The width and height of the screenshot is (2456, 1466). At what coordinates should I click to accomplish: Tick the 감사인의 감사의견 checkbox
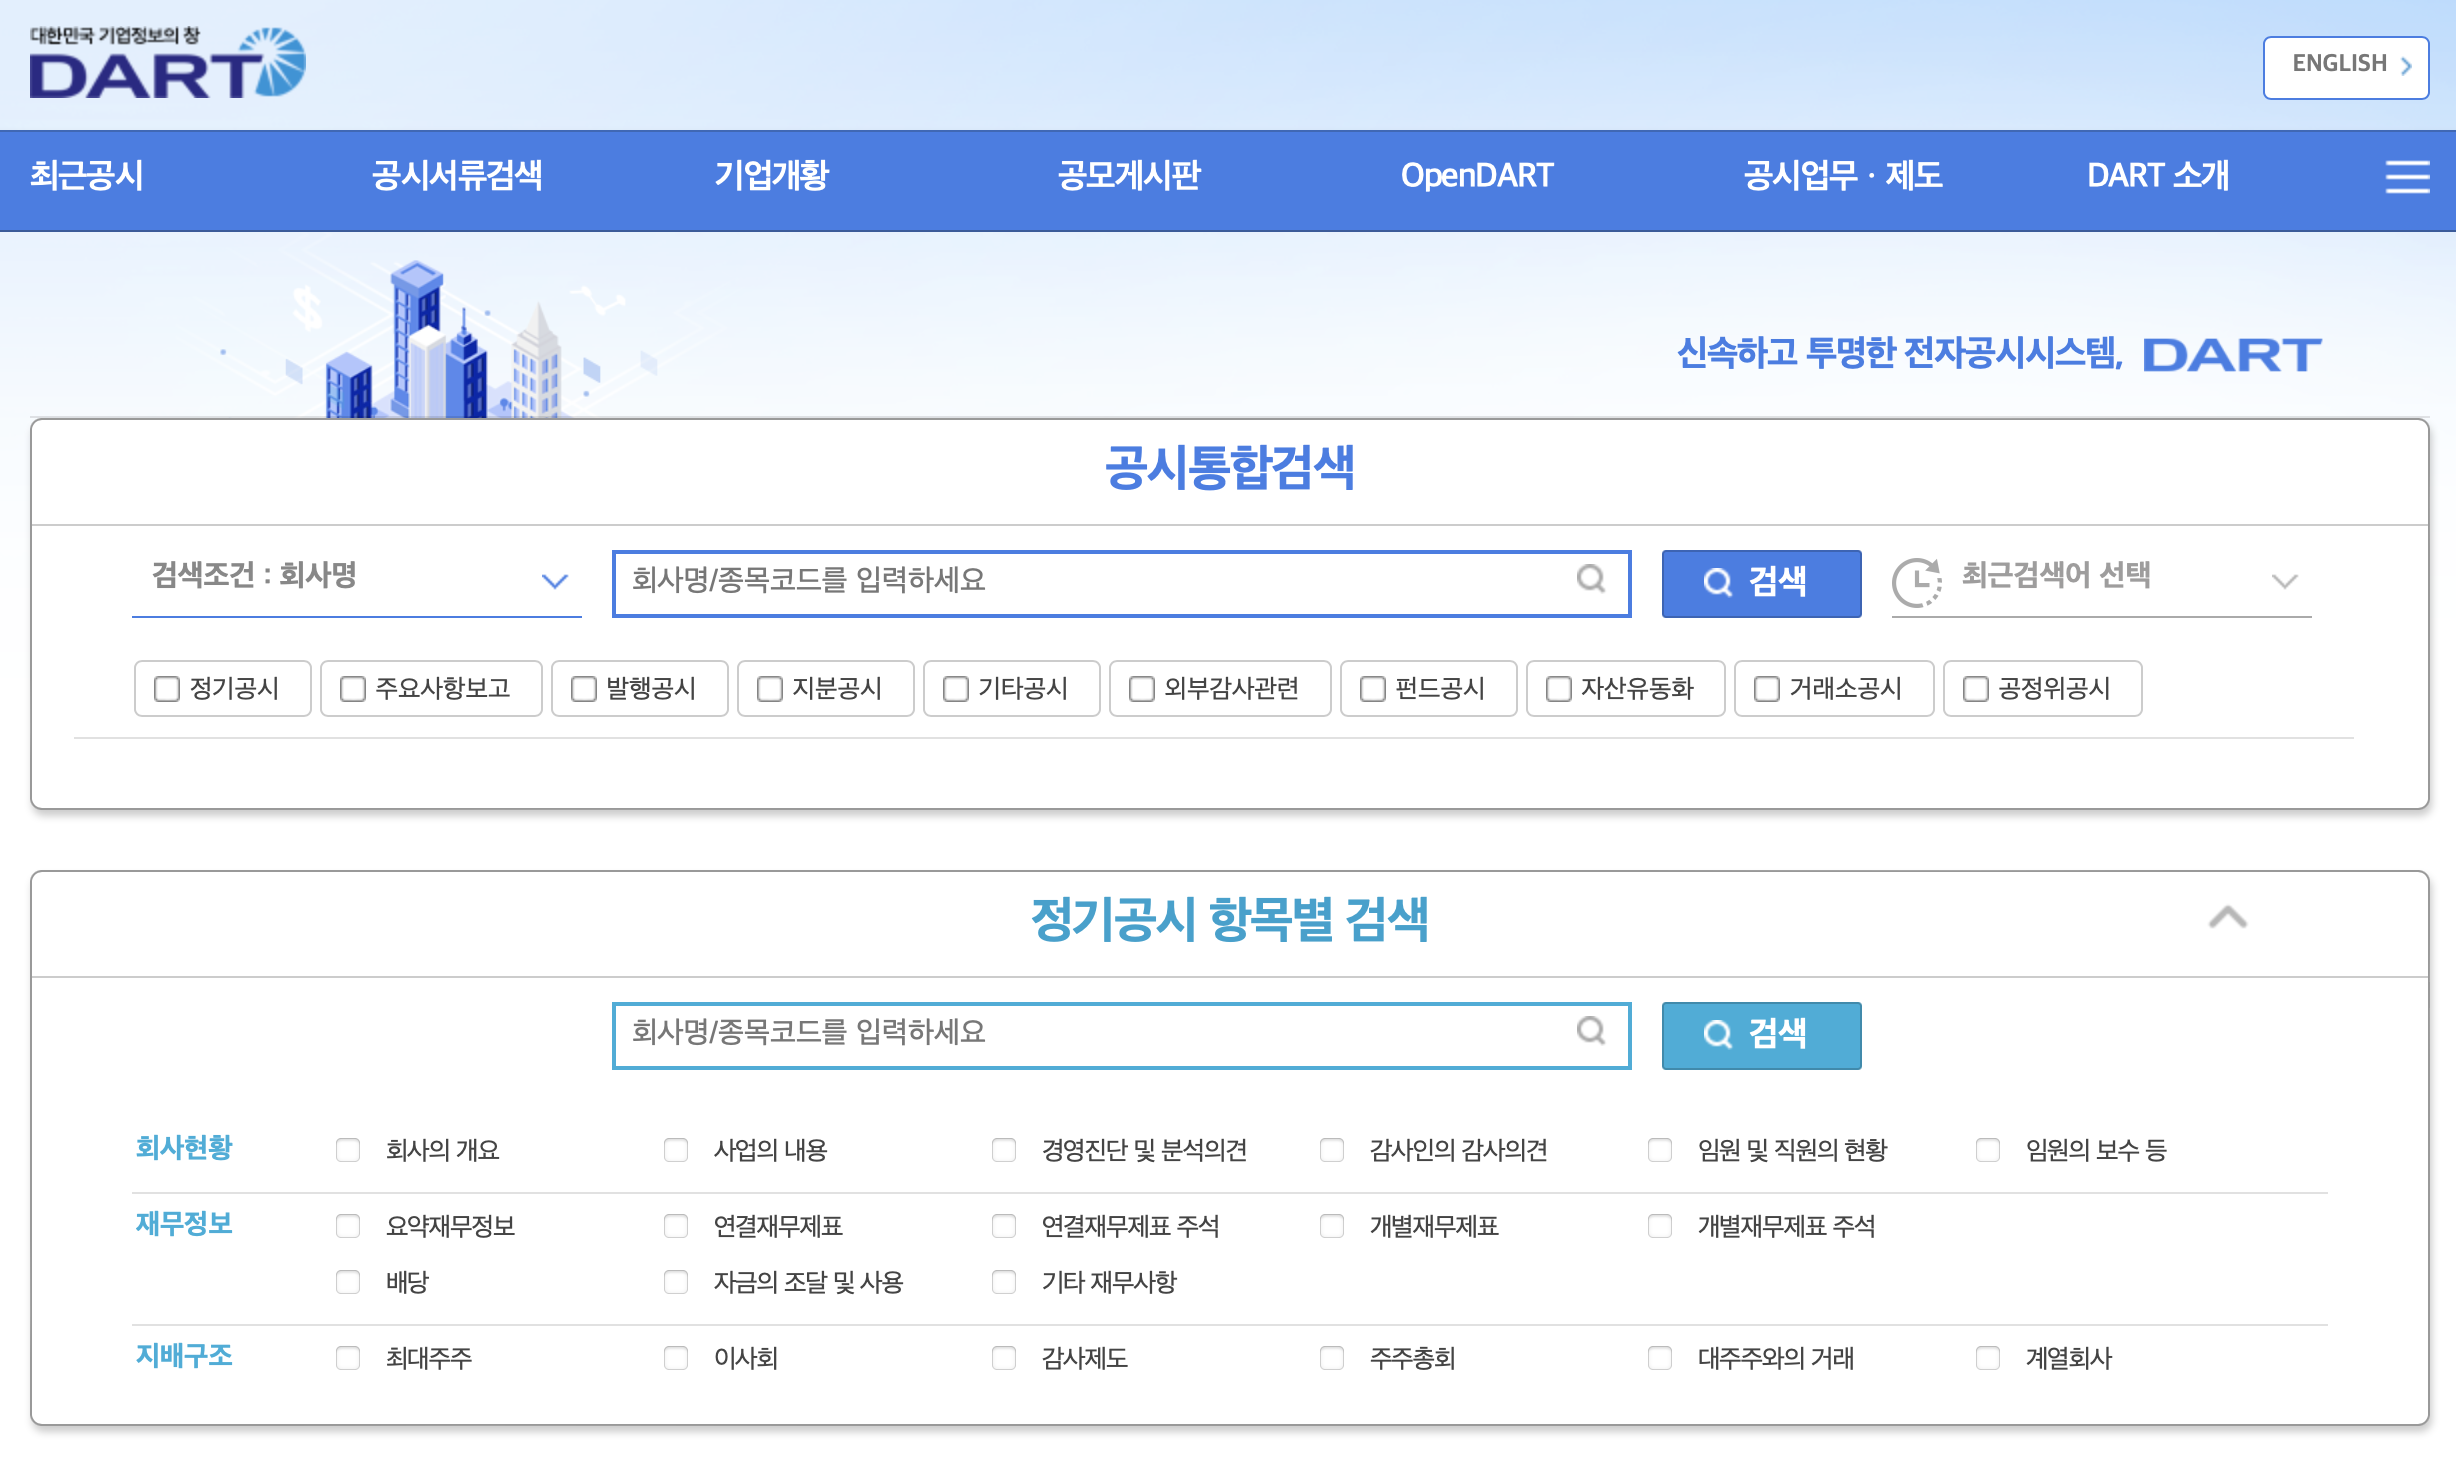(1332, 1150)
